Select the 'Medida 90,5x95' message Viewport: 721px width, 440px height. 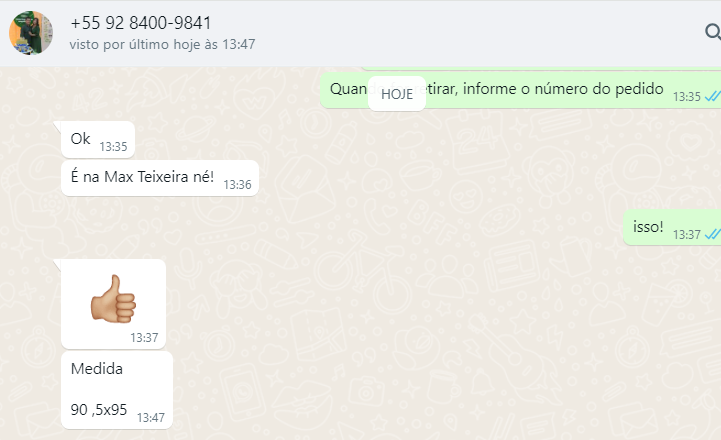click(117, 390)
